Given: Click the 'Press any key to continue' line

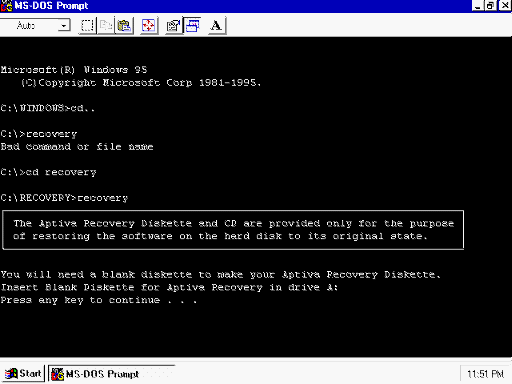Looking at the screenshot, I should point(99,300).
